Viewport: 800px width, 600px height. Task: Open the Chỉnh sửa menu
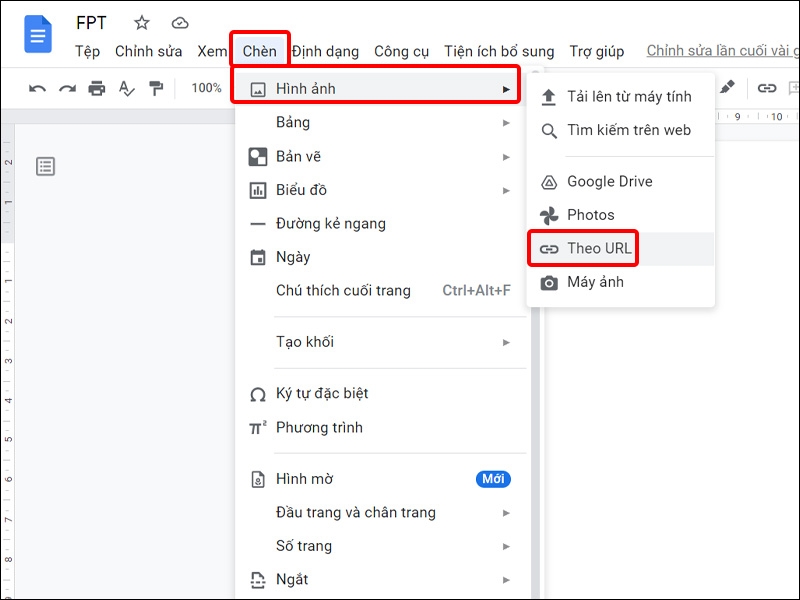[x=148, y=52]
